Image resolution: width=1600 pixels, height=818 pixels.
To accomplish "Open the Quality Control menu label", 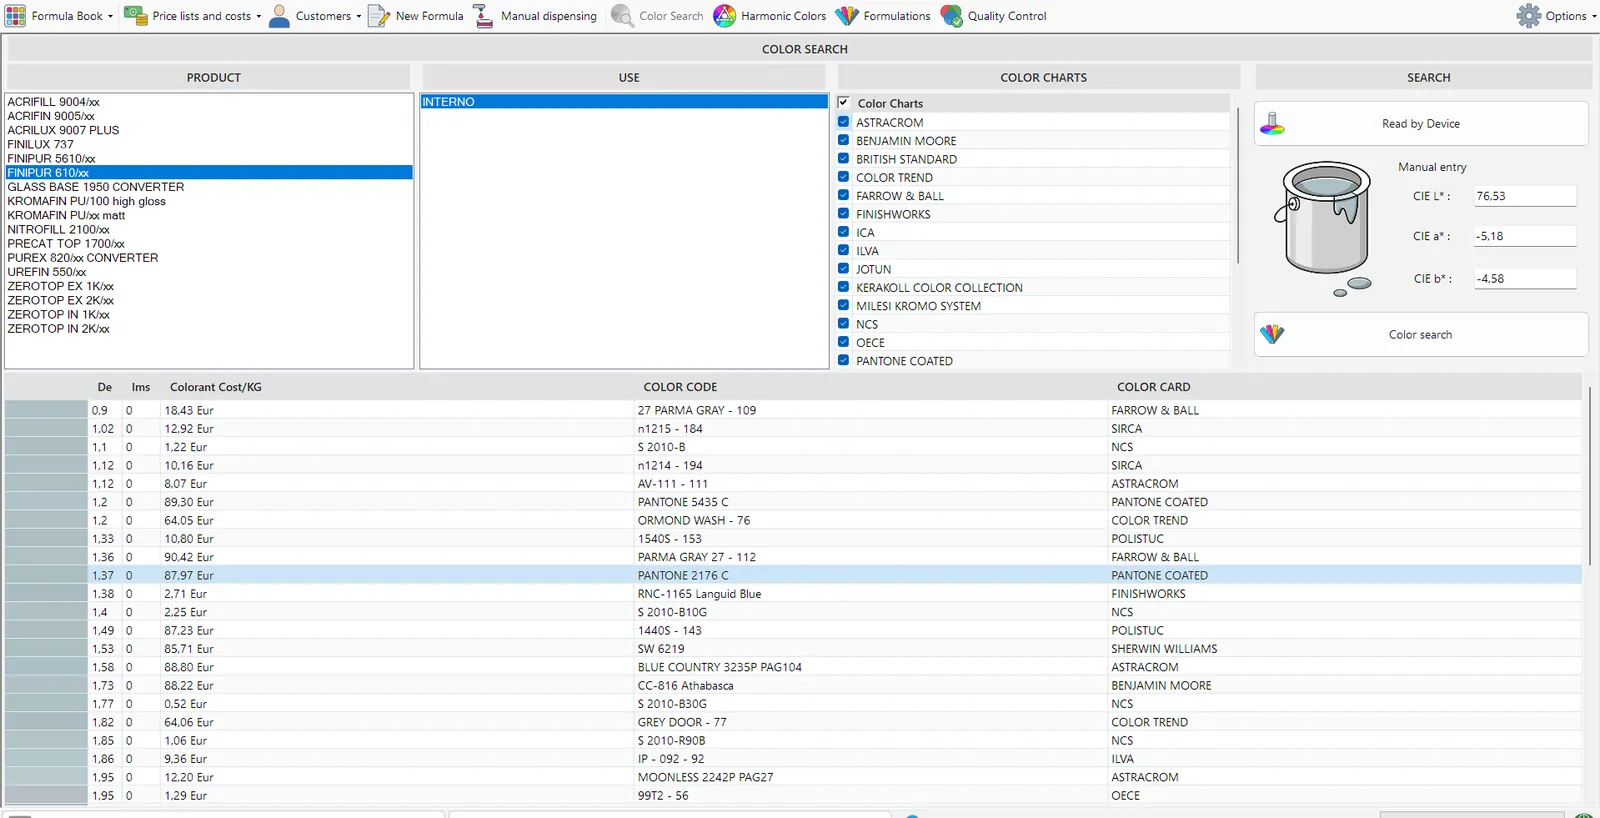I will [x=1007, y=16].
